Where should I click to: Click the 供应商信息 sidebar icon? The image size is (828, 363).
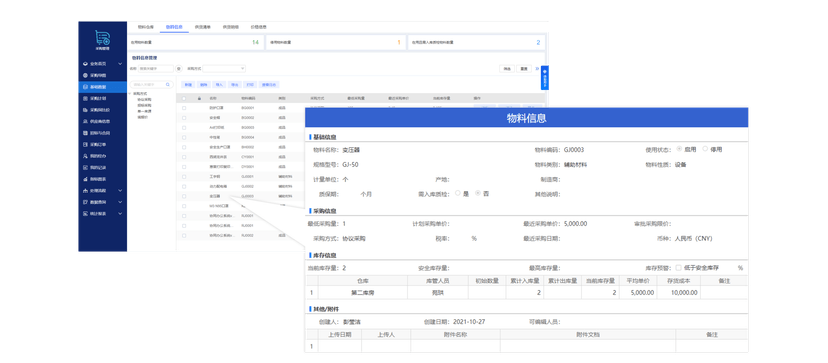[x=86, y=122]
